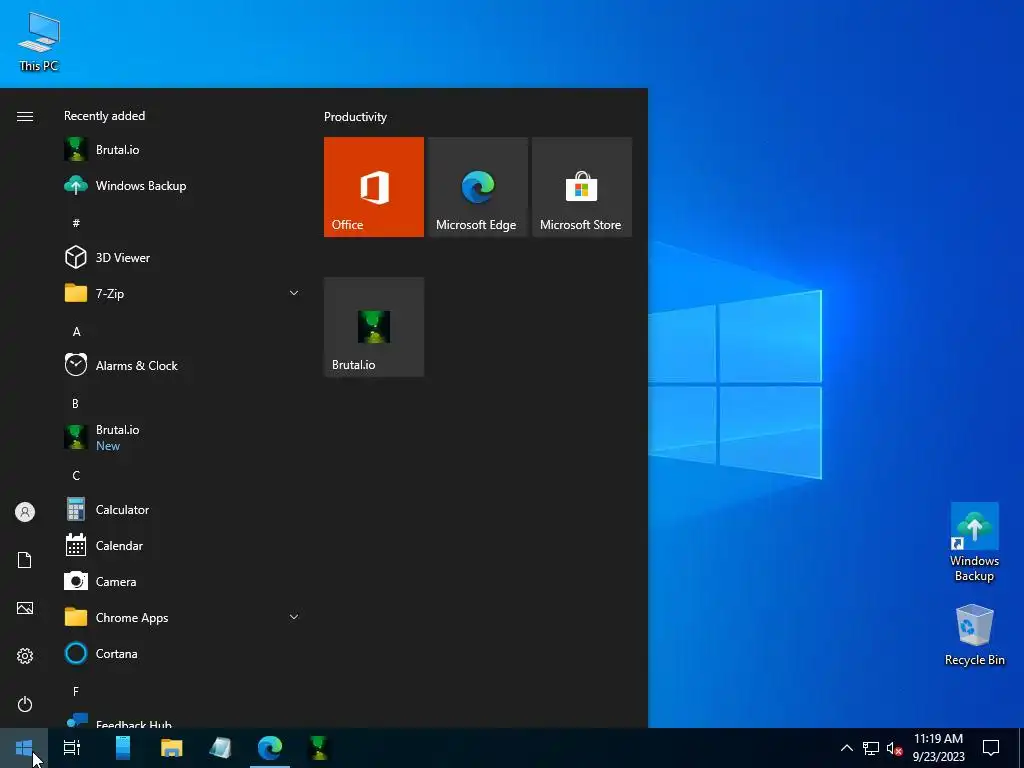Open the user account icon
1024x768 pixels.
point(25,512)
